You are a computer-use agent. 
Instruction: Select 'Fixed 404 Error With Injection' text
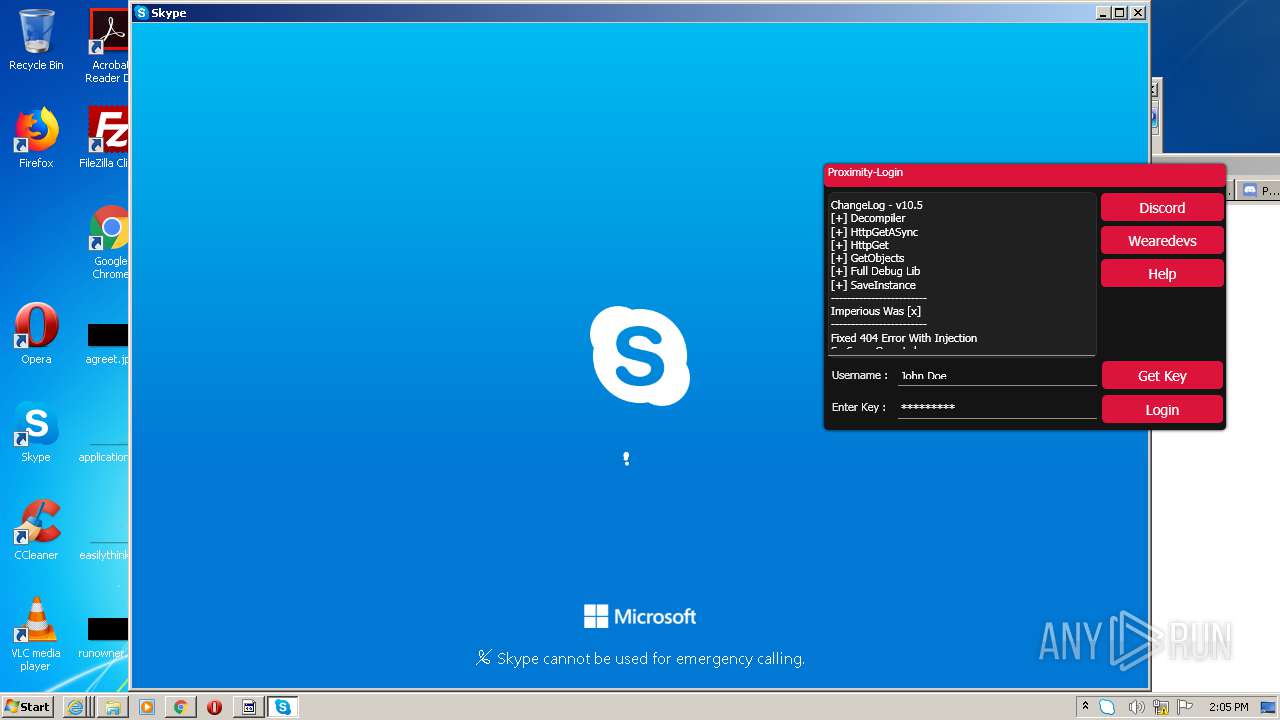(x=904, y=338)
